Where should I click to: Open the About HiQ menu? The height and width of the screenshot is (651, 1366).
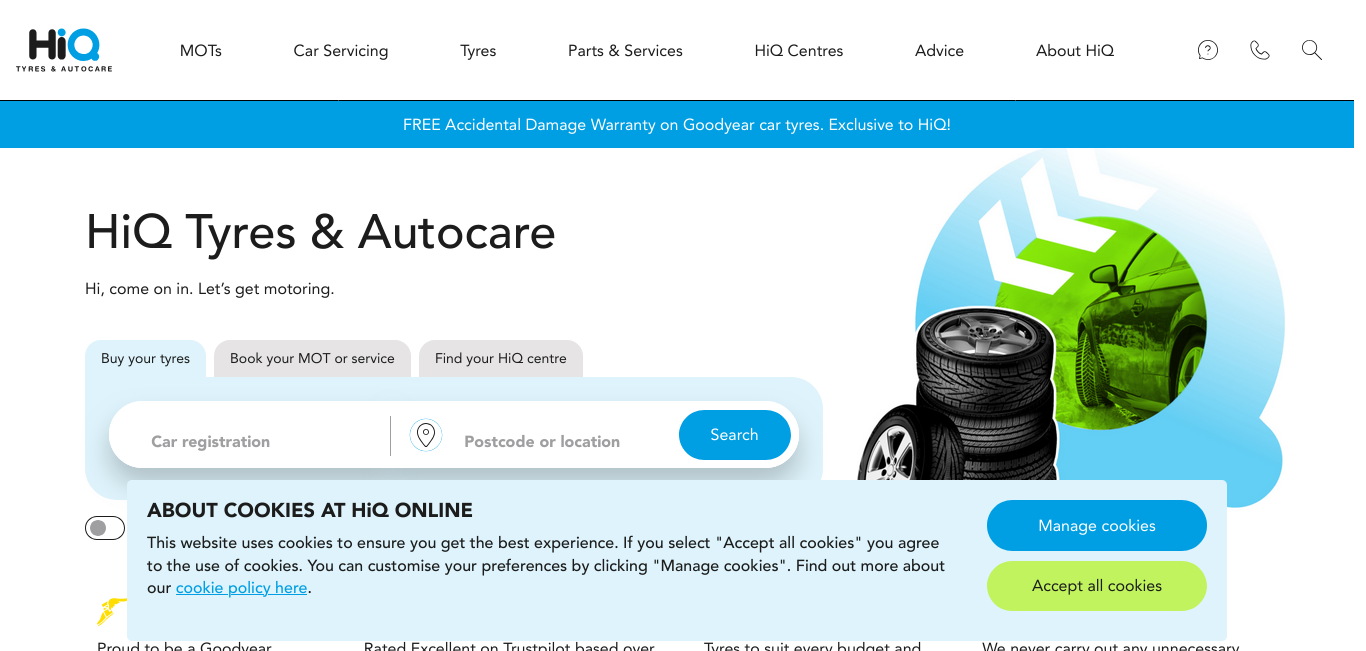click(1075, 51)
